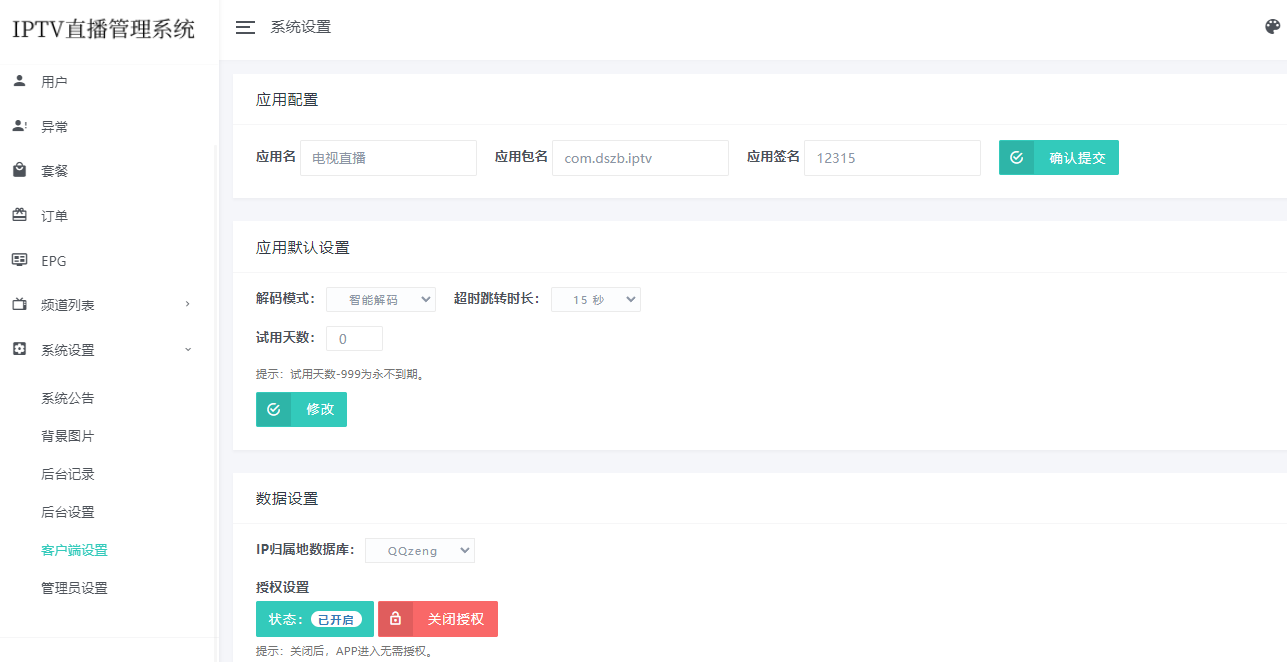
Task: Select the EPG icon in the sidebar
Action: click(17, 260)
